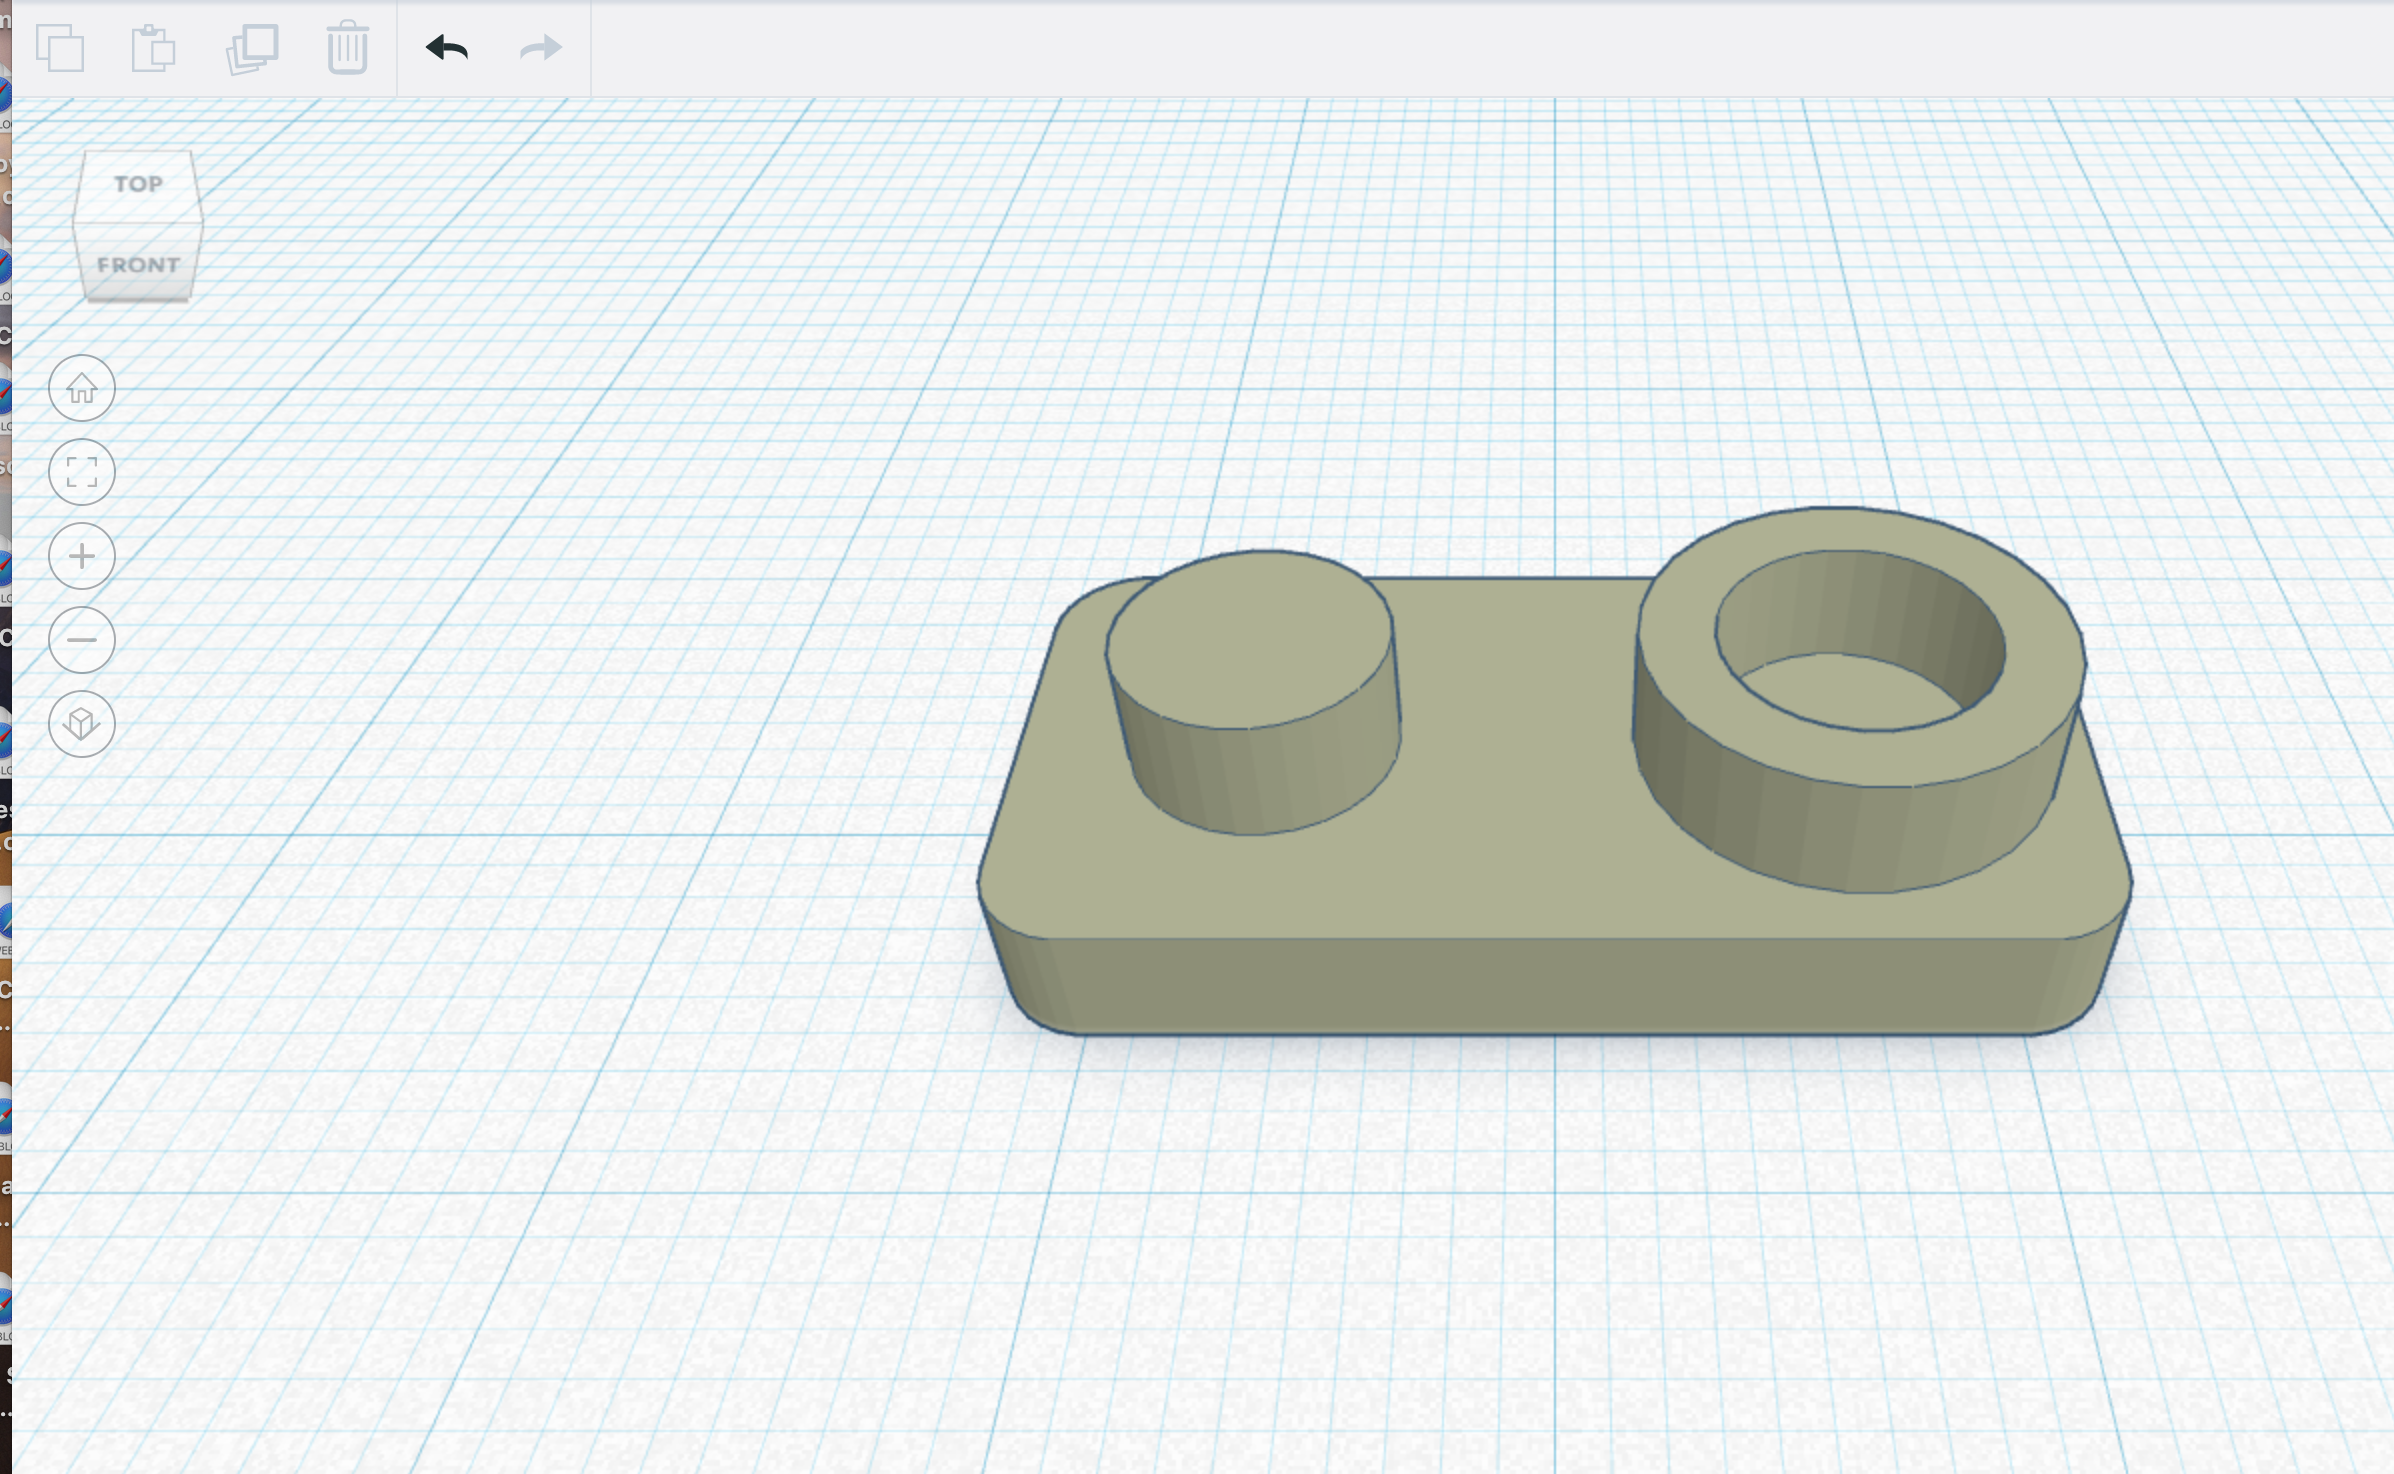Click TOP on the view cube
Image resolution: width=2394 pixels, height=1474 pixels.
coord(138,183)
